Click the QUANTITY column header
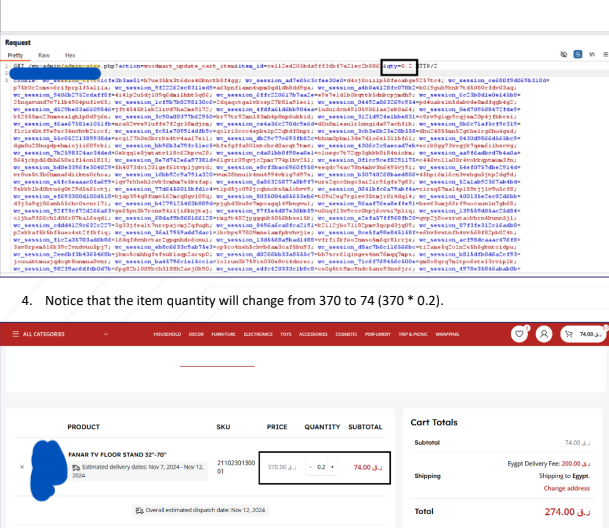The image size is (609, 528). point(322,427)
